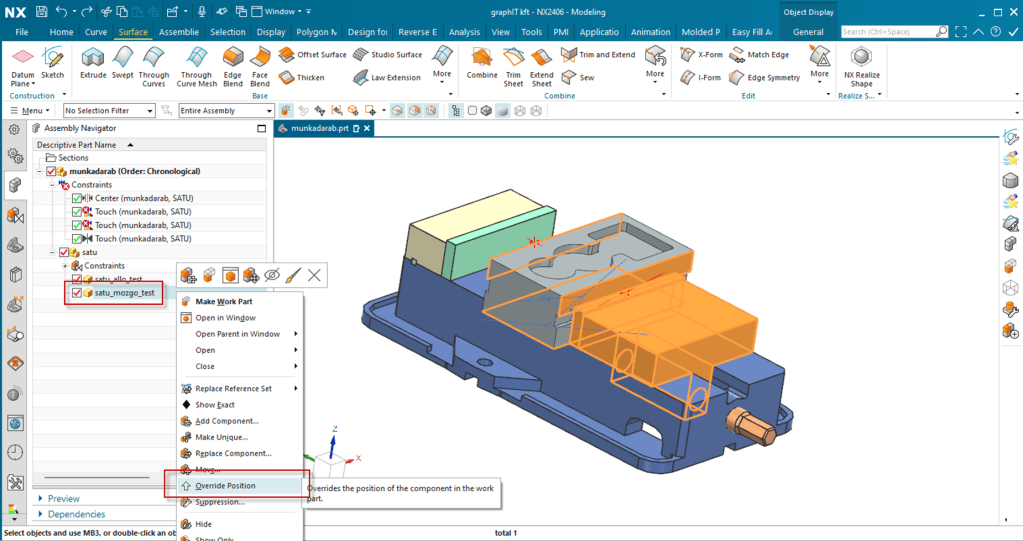Uncheck the Center constraint checkbox

click(77, 198)
